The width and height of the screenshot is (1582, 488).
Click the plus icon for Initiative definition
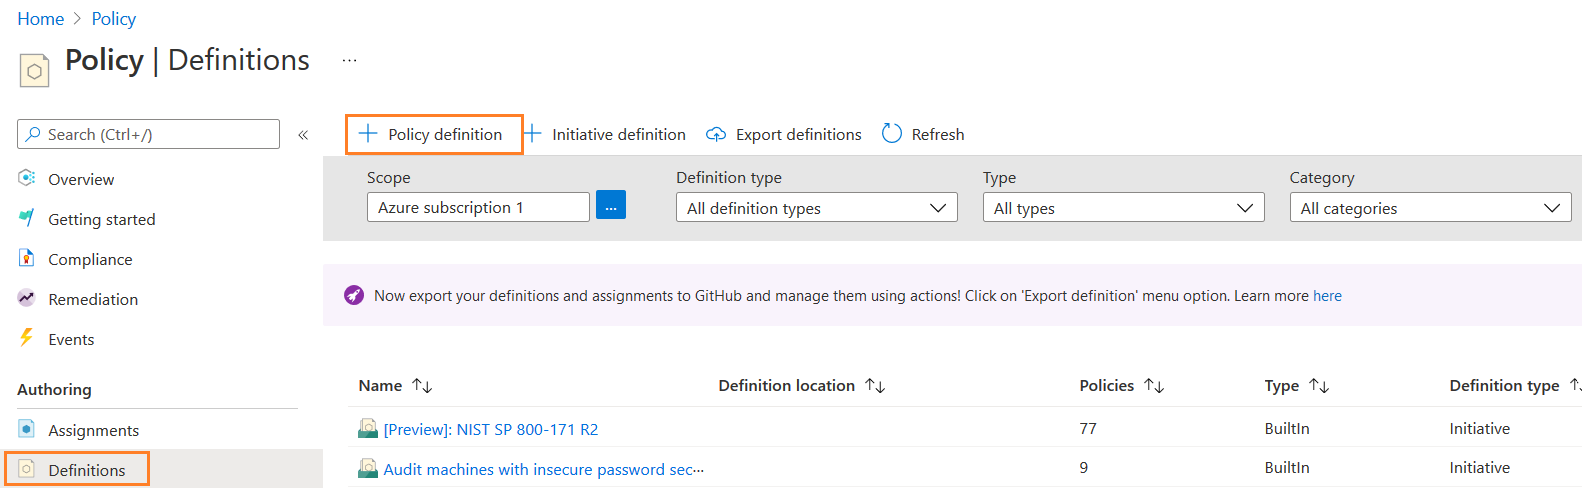[x=533, y=134]
